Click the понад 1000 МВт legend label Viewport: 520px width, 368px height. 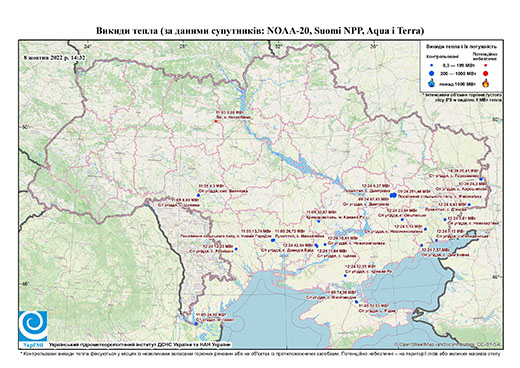[x=457, y=83]
